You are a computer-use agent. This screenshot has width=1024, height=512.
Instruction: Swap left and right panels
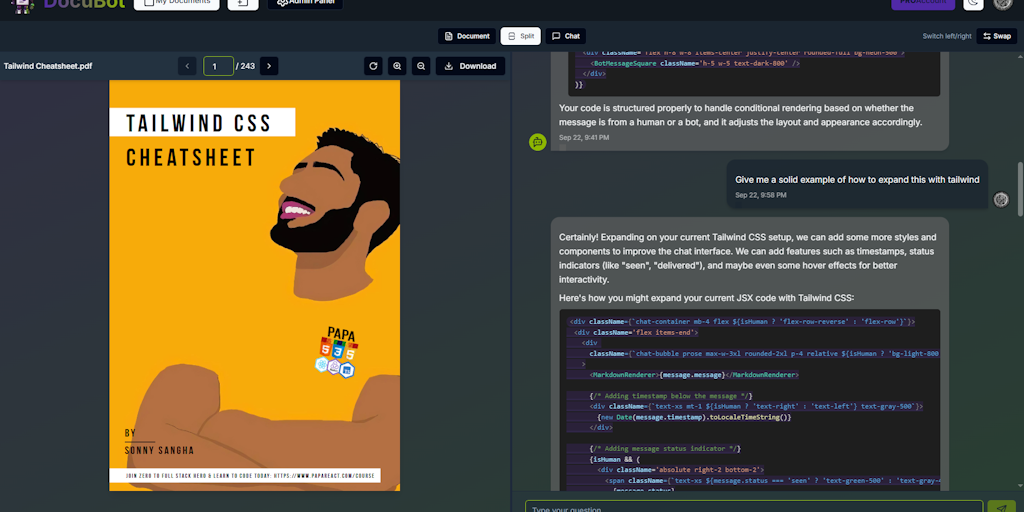(x=997, y=36)
